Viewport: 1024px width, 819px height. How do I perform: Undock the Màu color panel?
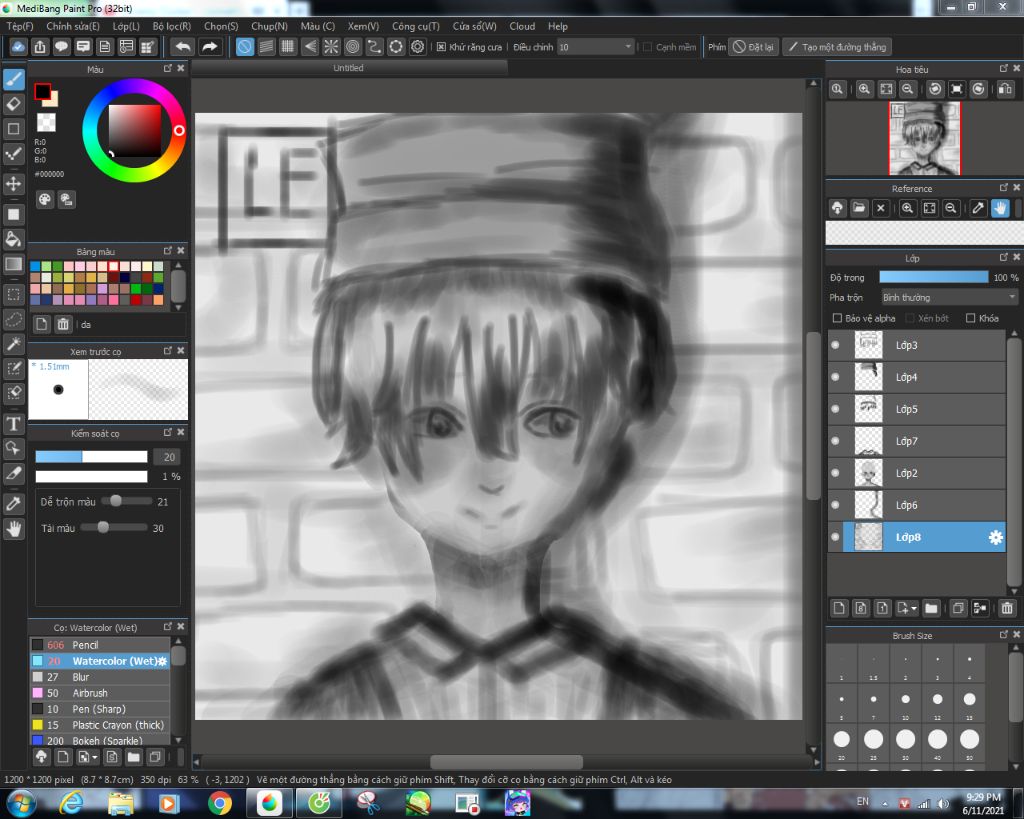[x=168, y=69]
